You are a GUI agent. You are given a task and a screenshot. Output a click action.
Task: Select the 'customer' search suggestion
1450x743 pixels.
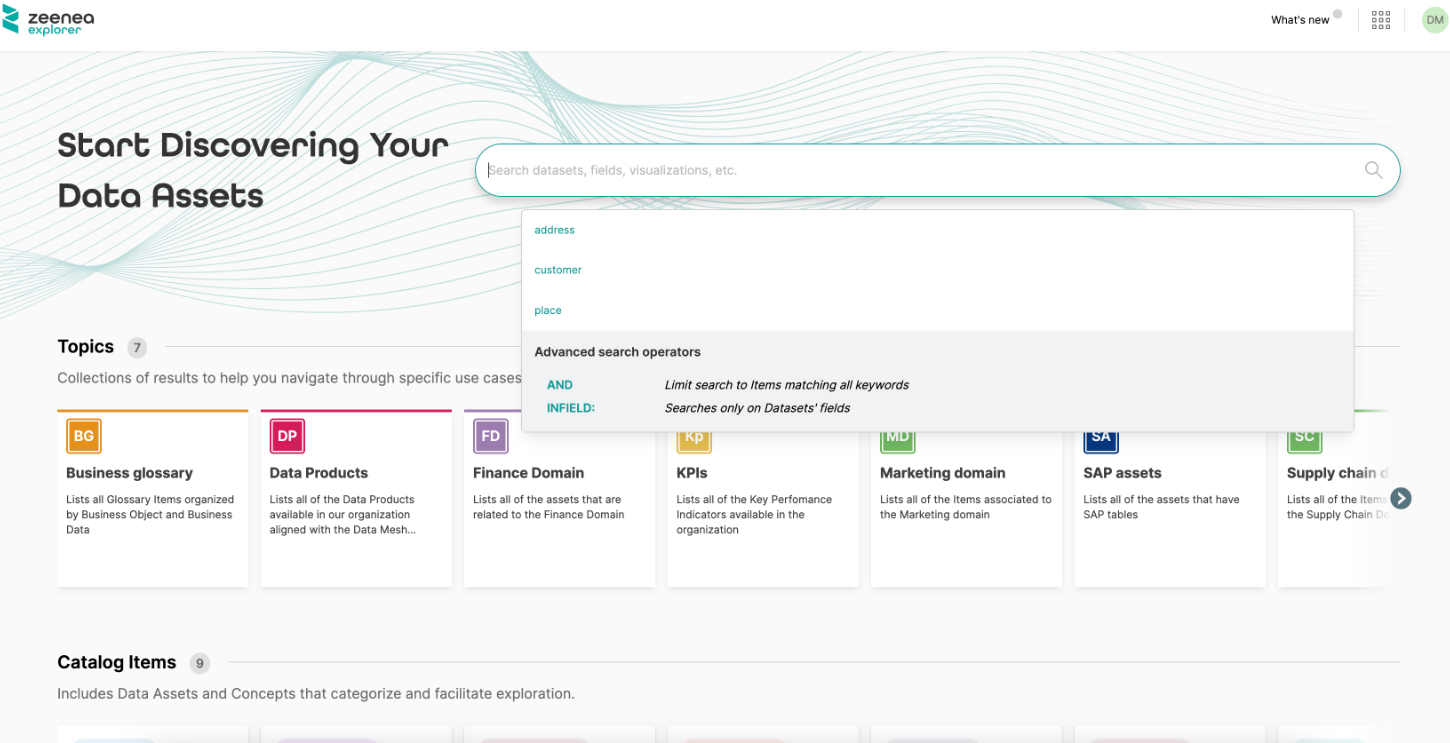[558, 270]
